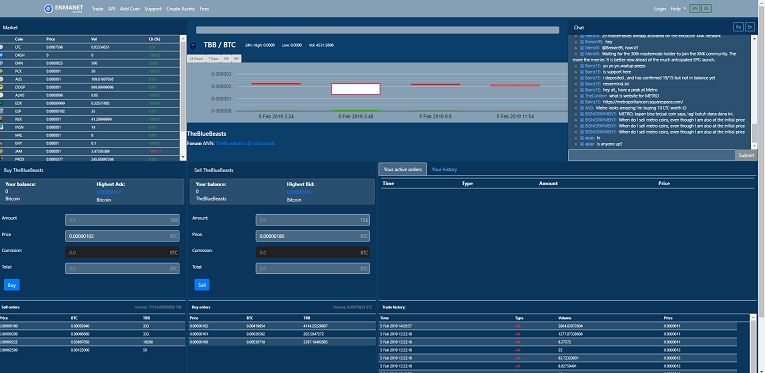Click the TBB / BTC pair title

[x=220, y=45]
